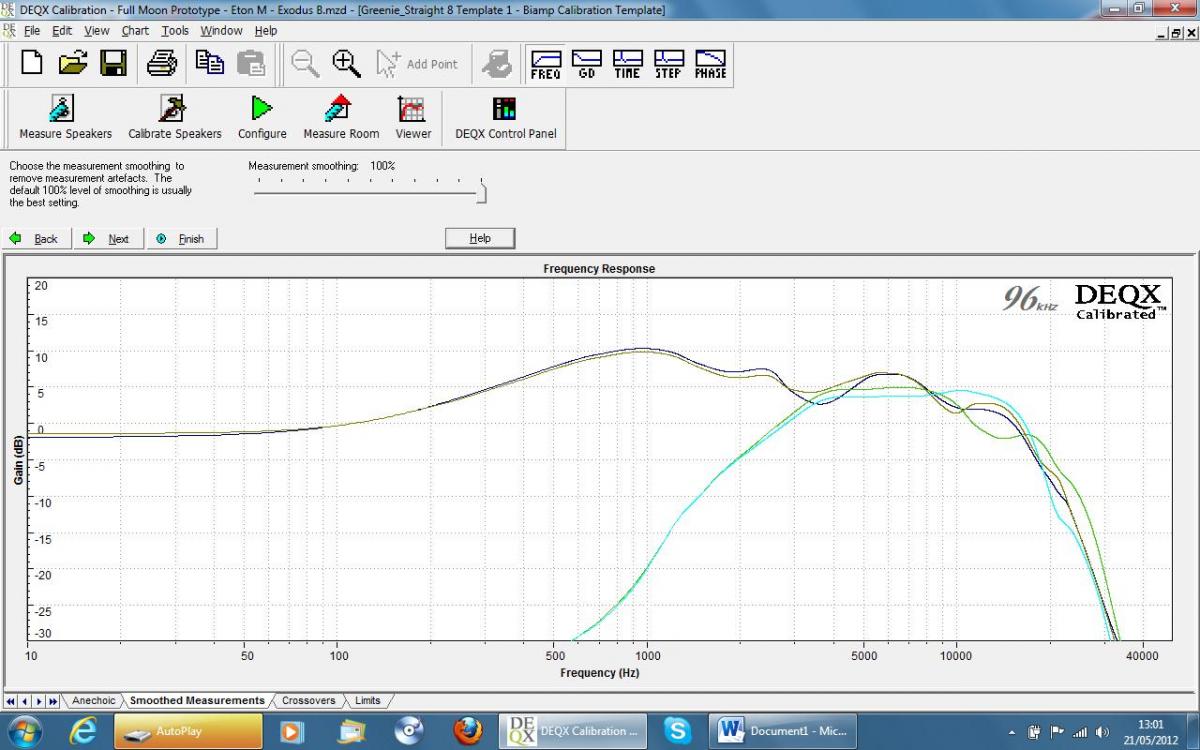Screen dimensions: 1200x750
Task: Launch Firefox from the taskbar
Action: click(468, 731)
